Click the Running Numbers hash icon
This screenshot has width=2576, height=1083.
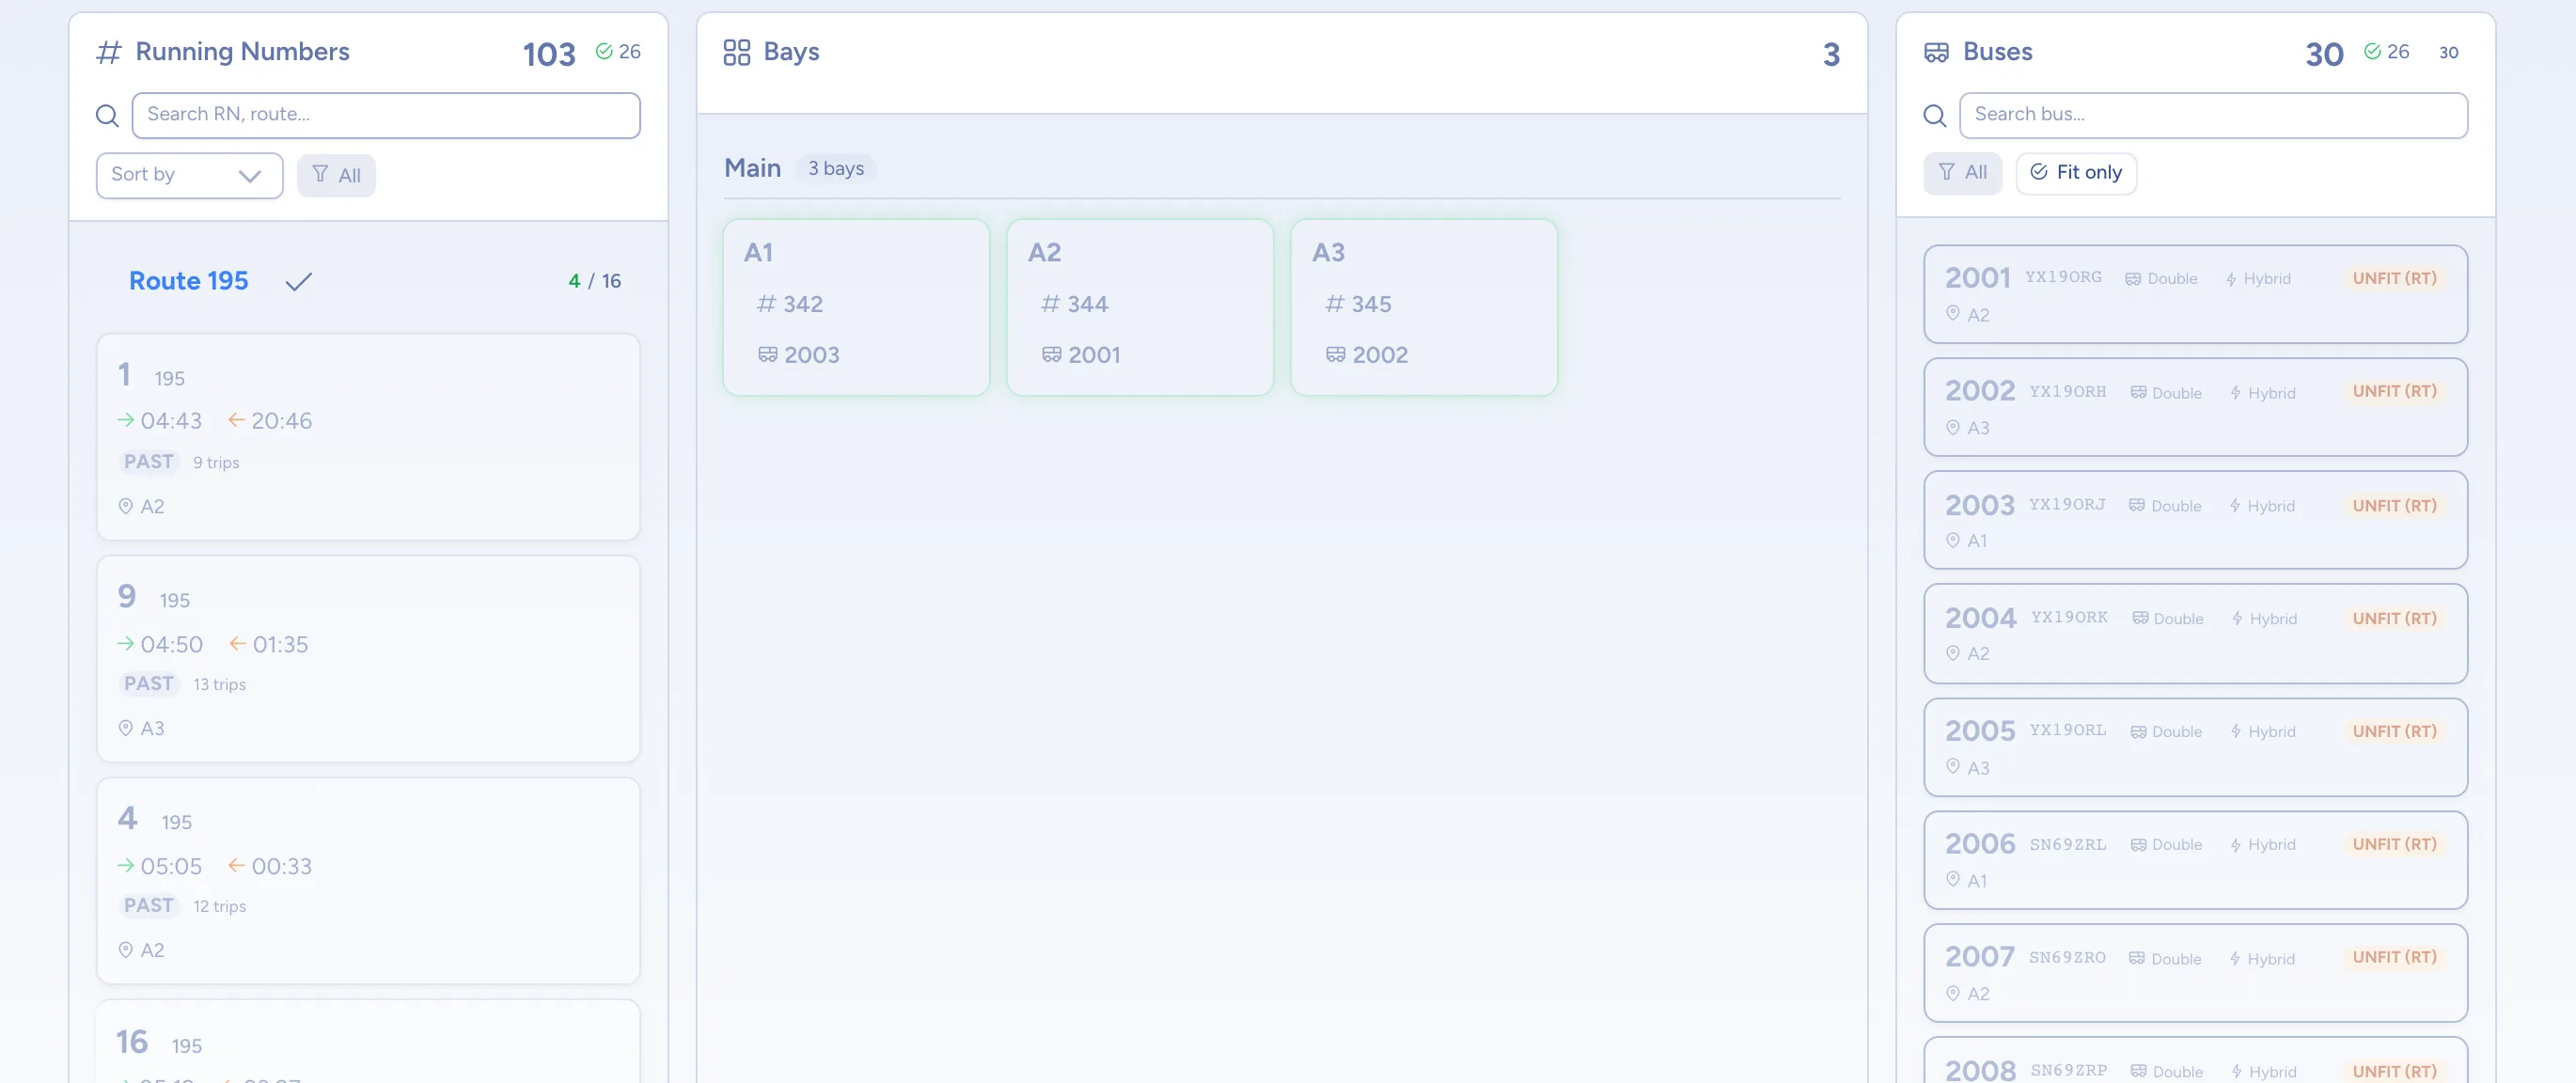(x=108, y=52)
